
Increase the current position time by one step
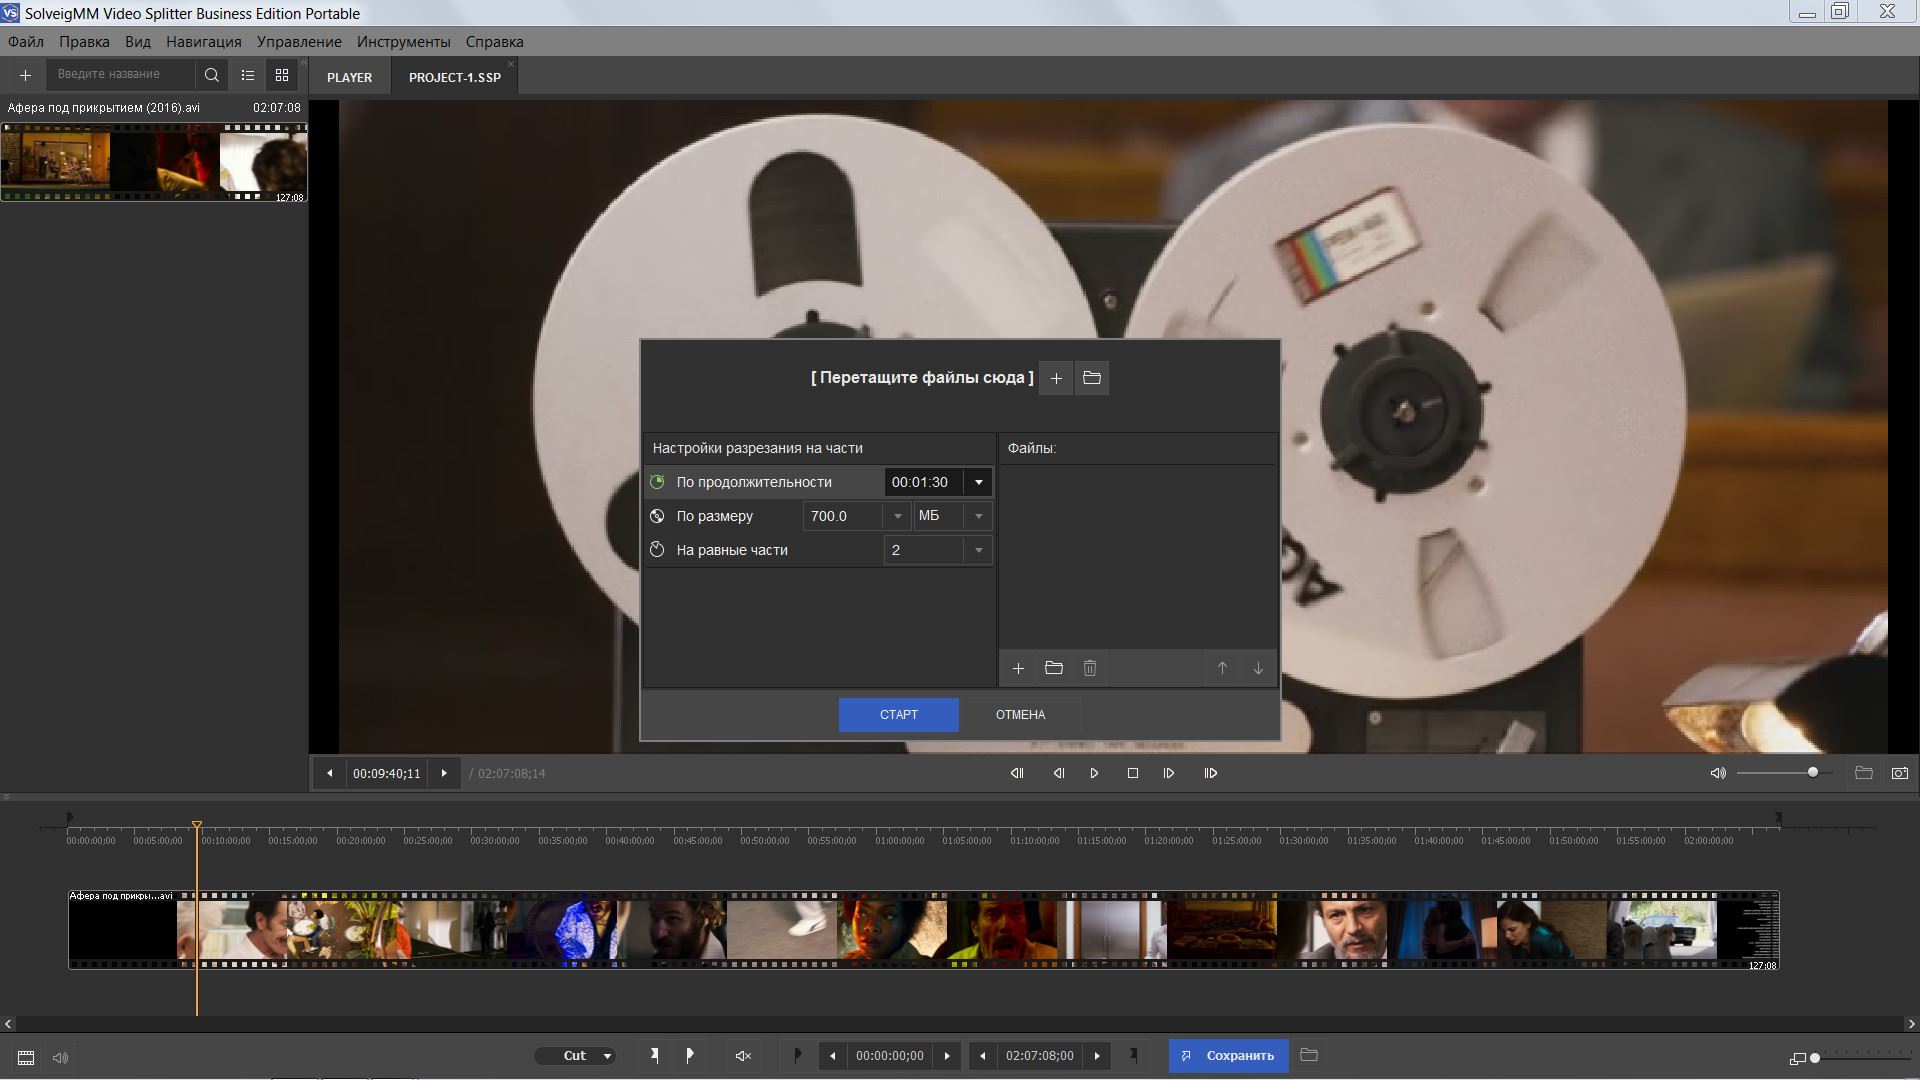point(445,773)
